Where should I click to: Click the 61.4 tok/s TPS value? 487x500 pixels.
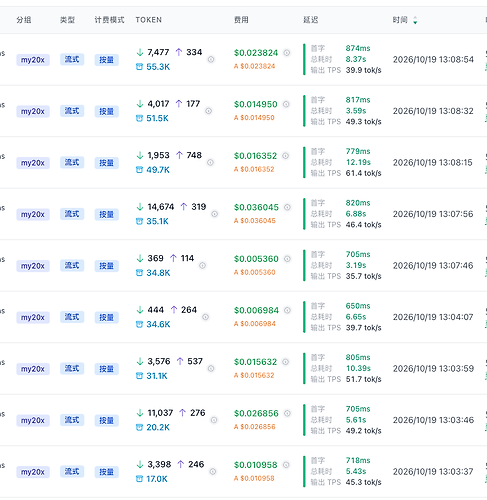[x=364, y=173]
